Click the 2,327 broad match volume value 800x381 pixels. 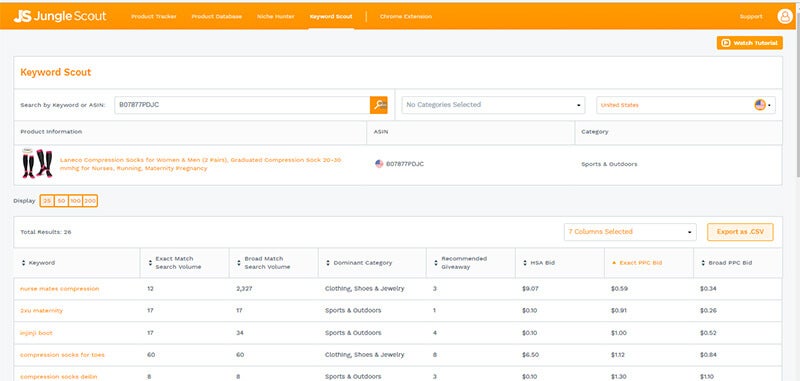[244, 289]
